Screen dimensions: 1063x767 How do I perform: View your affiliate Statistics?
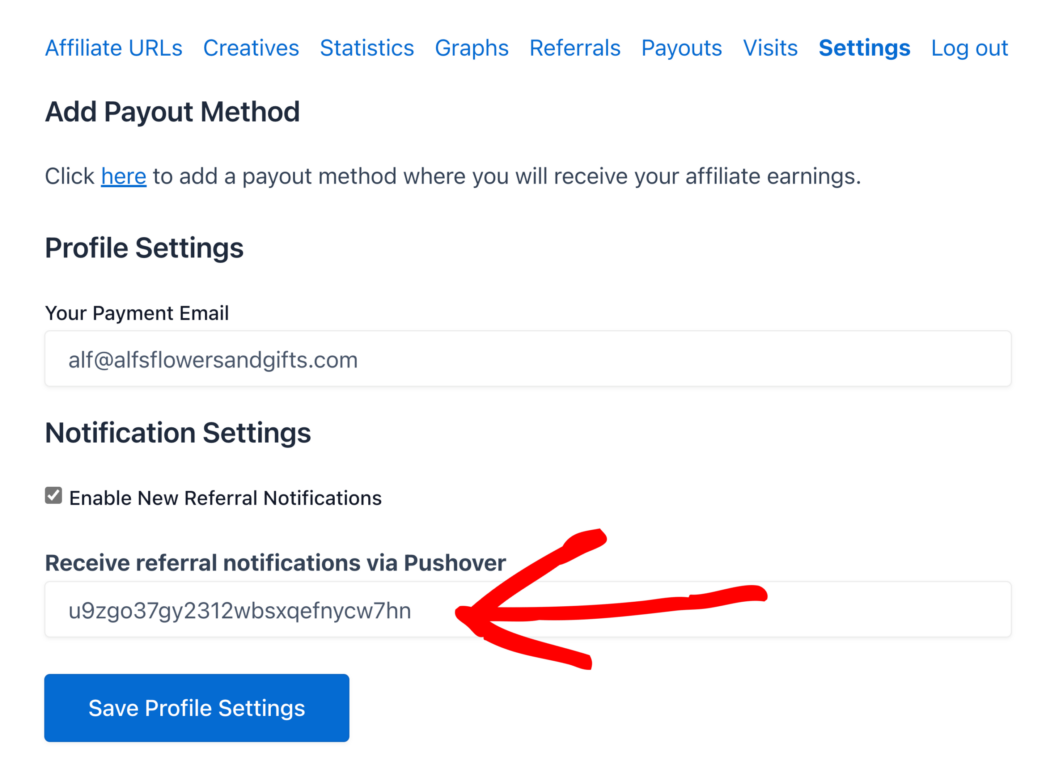(367, 47)
